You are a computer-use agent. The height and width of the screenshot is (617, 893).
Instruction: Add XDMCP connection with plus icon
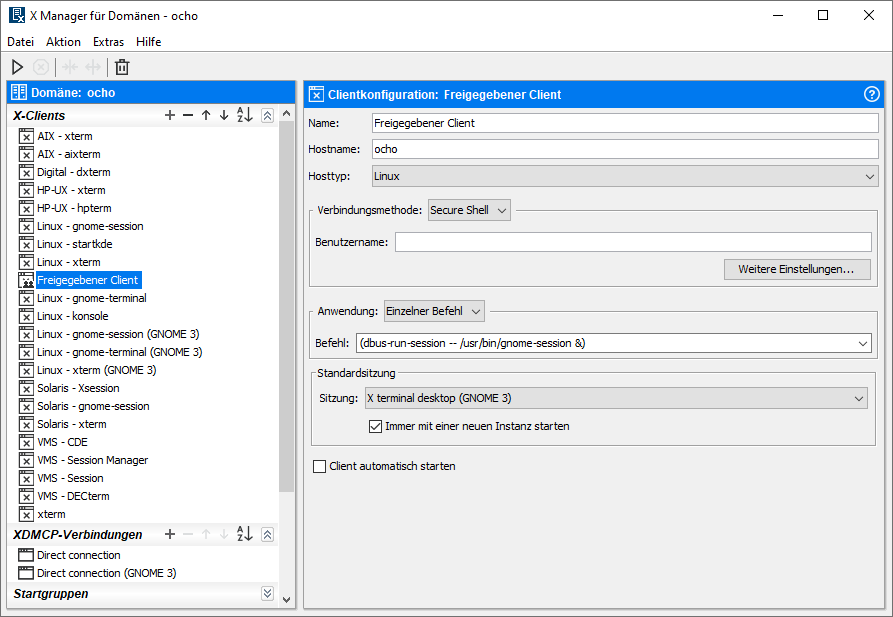[x=170, y=535]
